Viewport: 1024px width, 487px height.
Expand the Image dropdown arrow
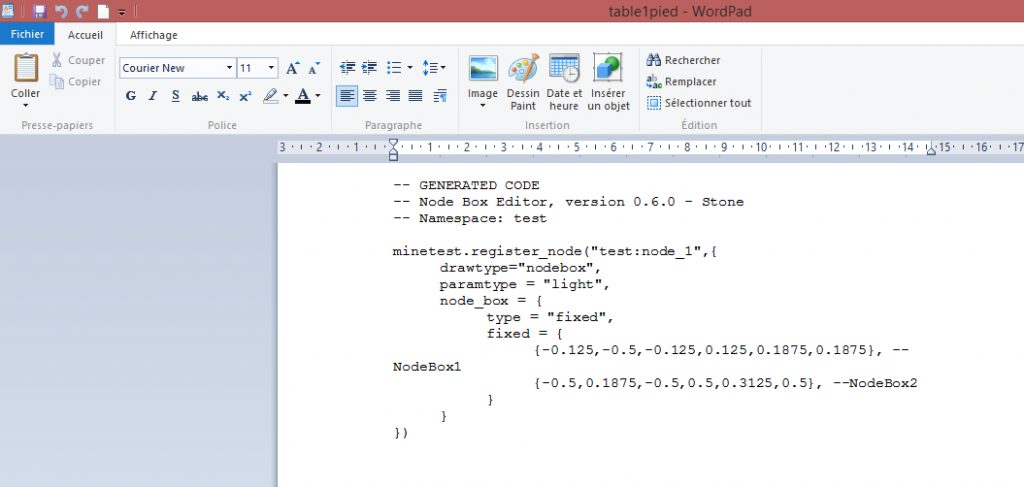(483, 105)
